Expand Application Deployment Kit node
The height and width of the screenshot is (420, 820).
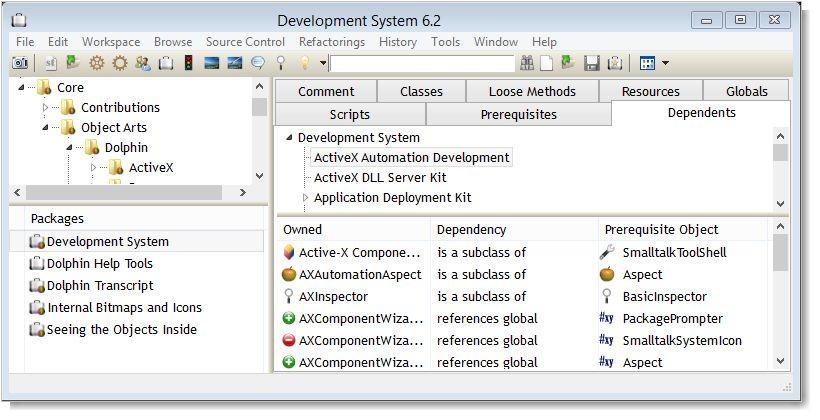306,197
